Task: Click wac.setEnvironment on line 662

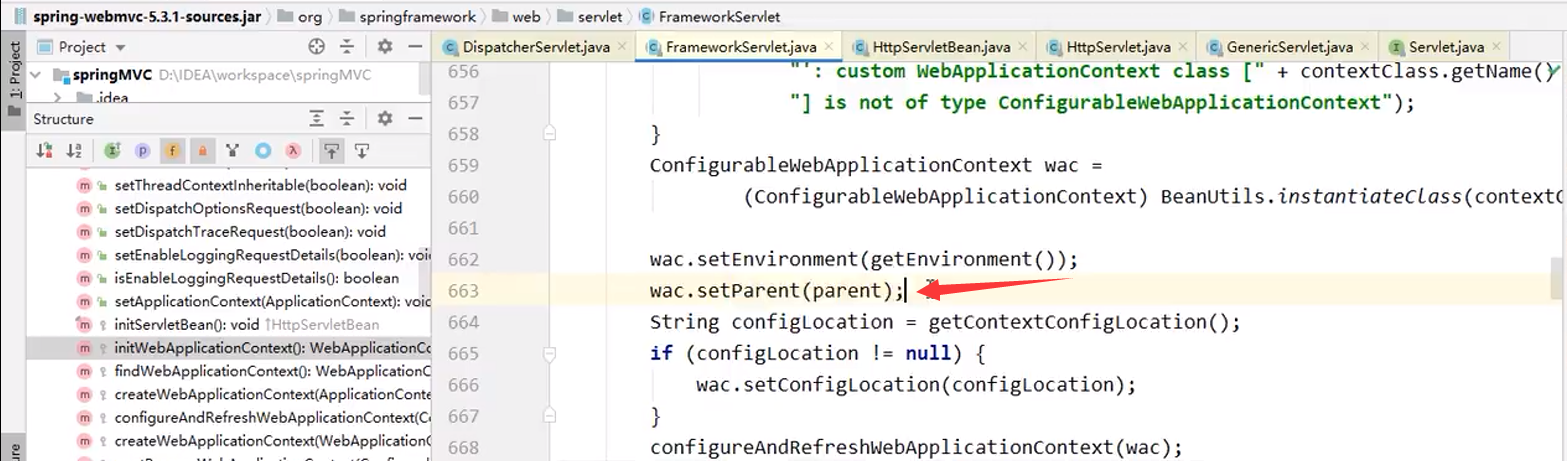Action: pyautogui.click(x=754, y=260)
